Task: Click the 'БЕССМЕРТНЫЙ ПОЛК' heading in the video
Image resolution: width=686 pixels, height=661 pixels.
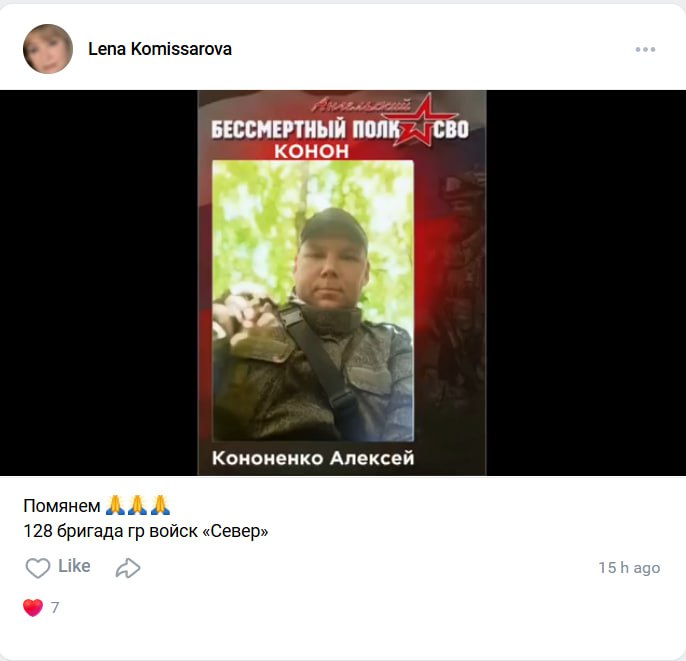Action: coord(305,130)
